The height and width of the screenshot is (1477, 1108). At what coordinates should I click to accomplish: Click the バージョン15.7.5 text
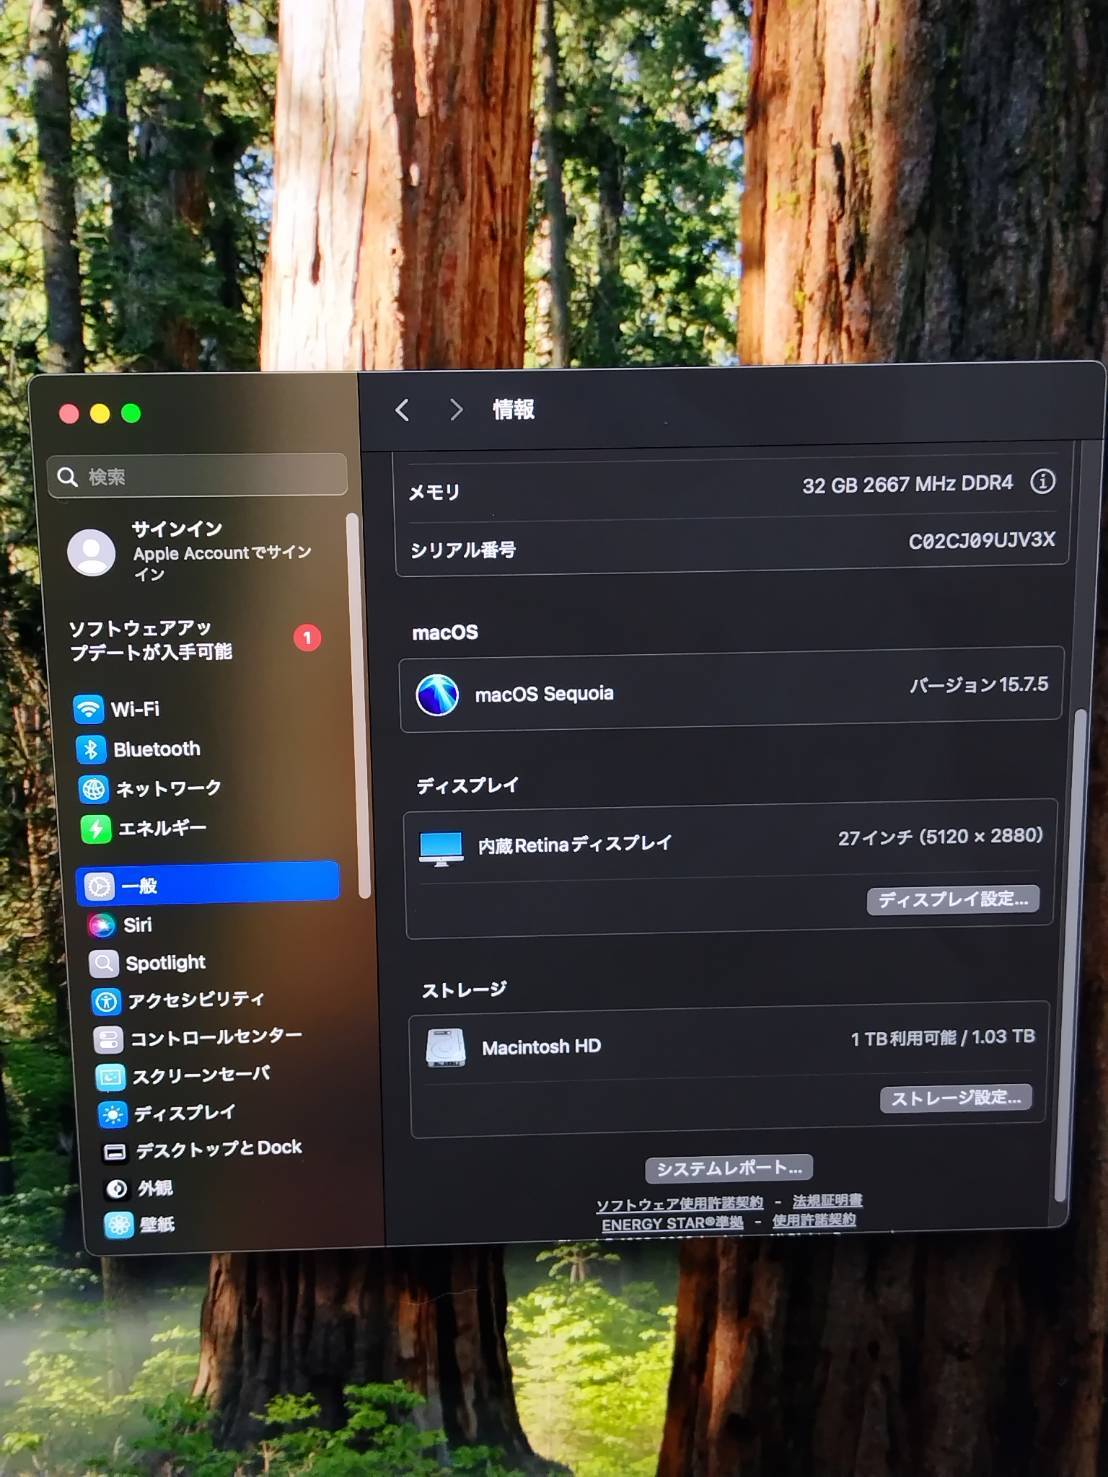pyautogui.click(x=979, y=685)
